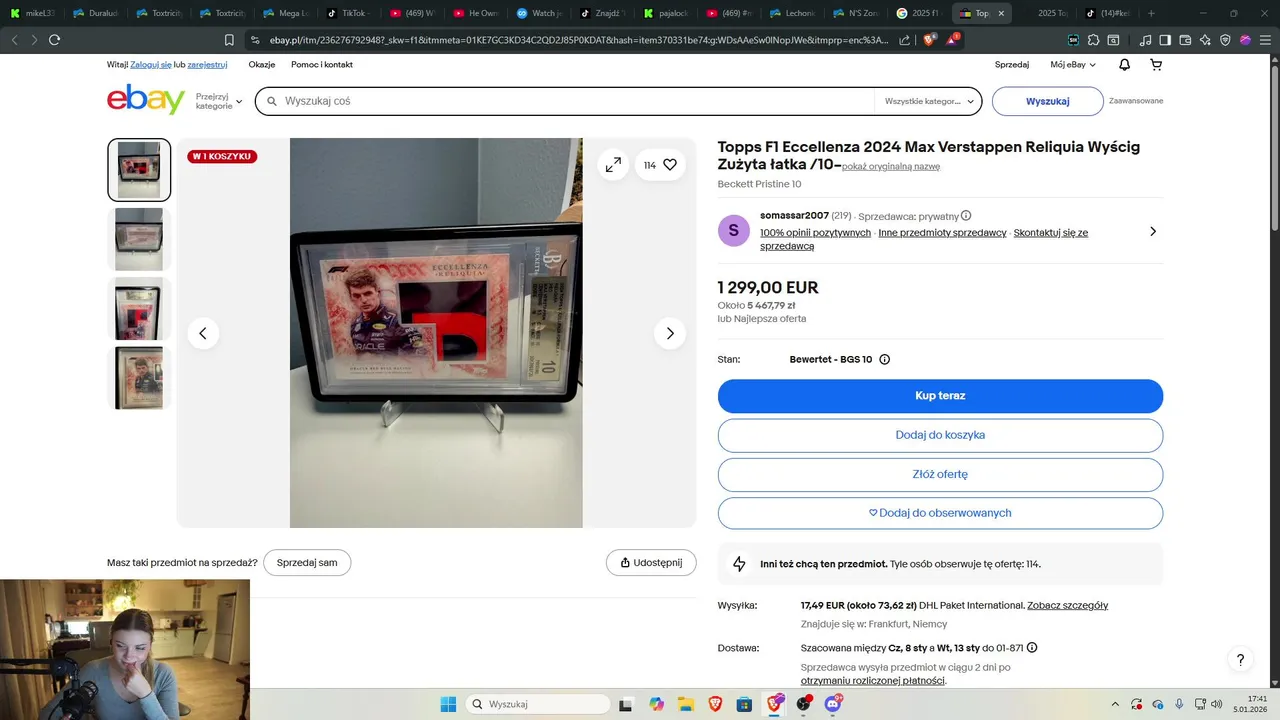1280x720 pixels.
Task: Open the BGS 10 condition info icon
Action: 884,359
